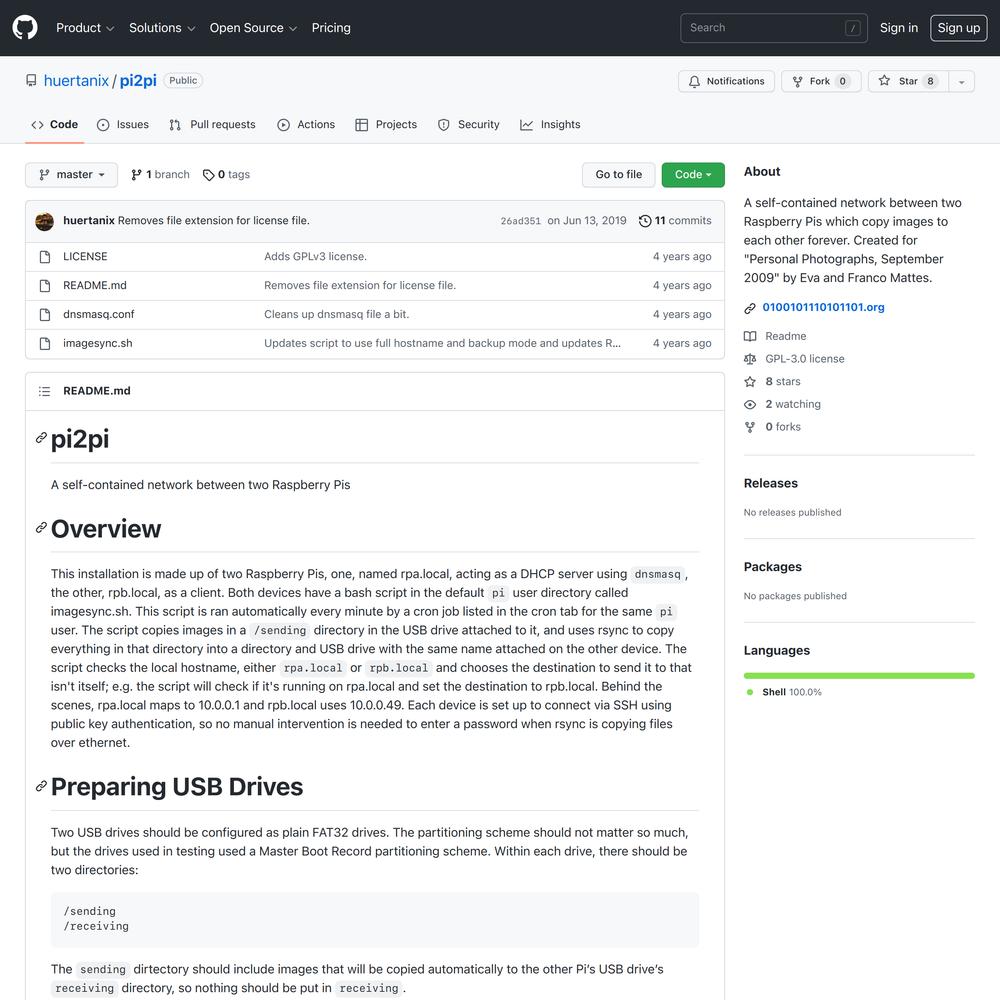Click the Notifications bell button
The height and width of the screenshot is (1000, 1000).
coord(726,81)
